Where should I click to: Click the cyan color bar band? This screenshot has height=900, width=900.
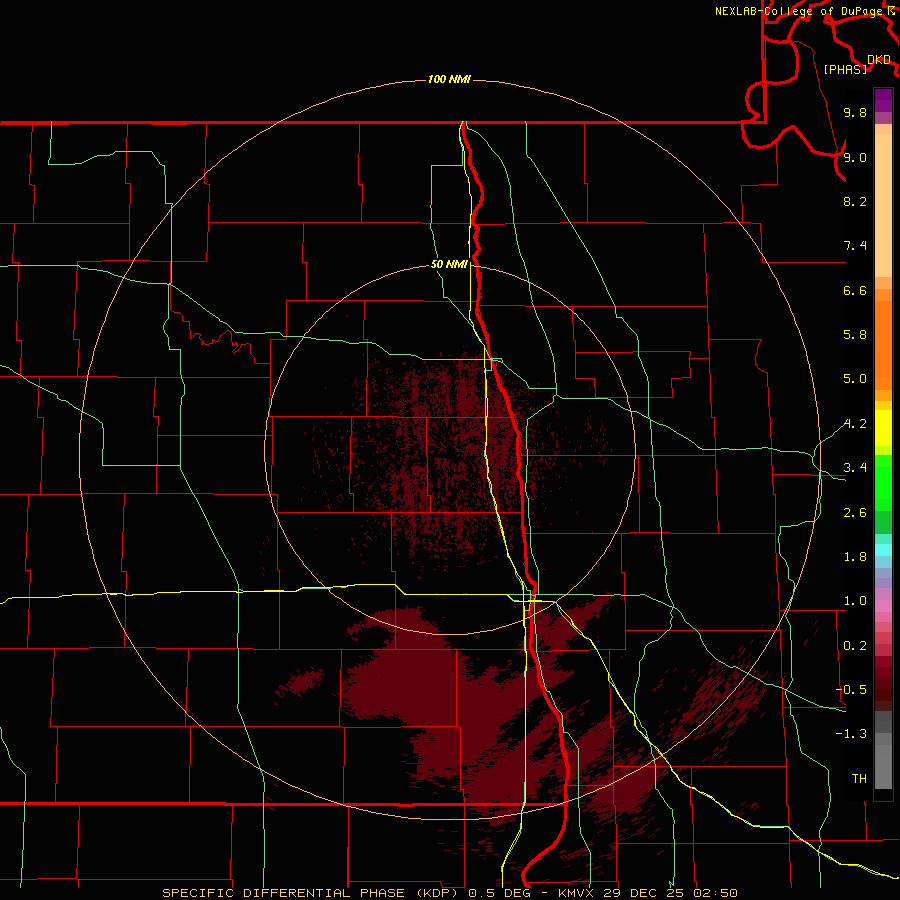coord(883,550)
